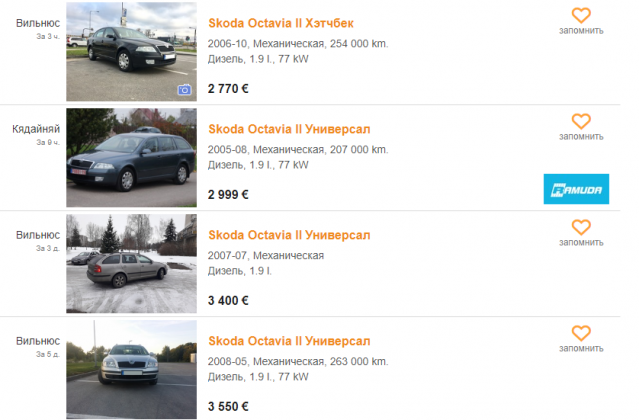Open the Кядайняй Skoda Octavia II Универсал title
The image size is (639, 420).
[x=289, y=129]
